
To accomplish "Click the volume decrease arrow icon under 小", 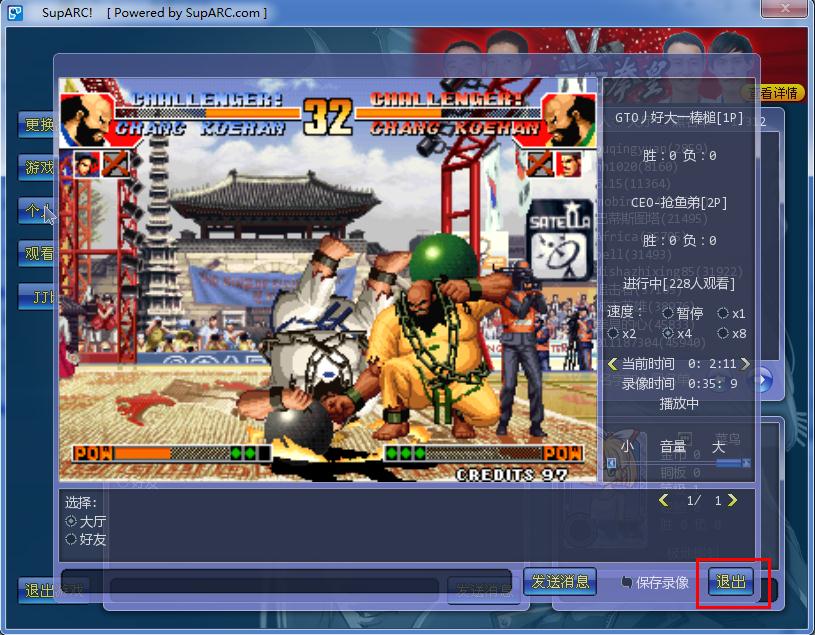I will [x=612, y=463].
